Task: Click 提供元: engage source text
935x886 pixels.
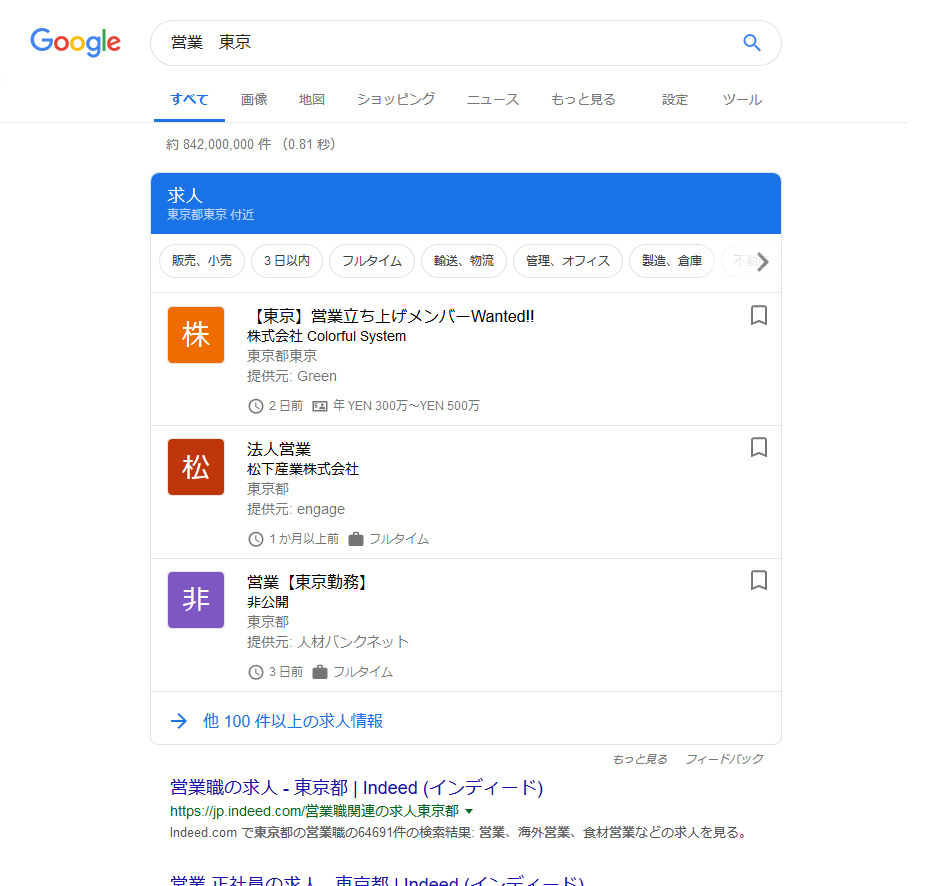Action: (296, 509)
